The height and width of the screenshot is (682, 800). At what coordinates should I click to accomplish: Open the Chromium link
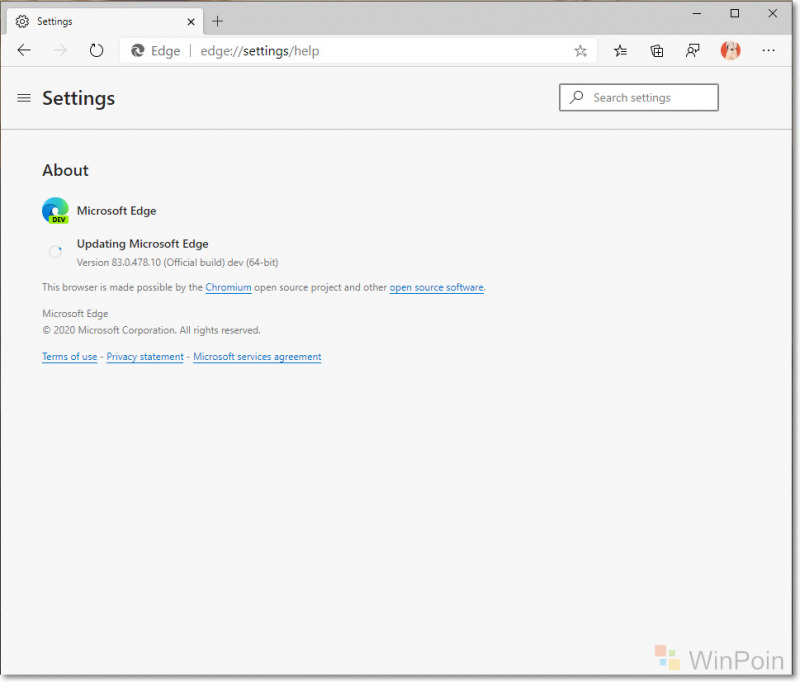(x=228, y=287)
